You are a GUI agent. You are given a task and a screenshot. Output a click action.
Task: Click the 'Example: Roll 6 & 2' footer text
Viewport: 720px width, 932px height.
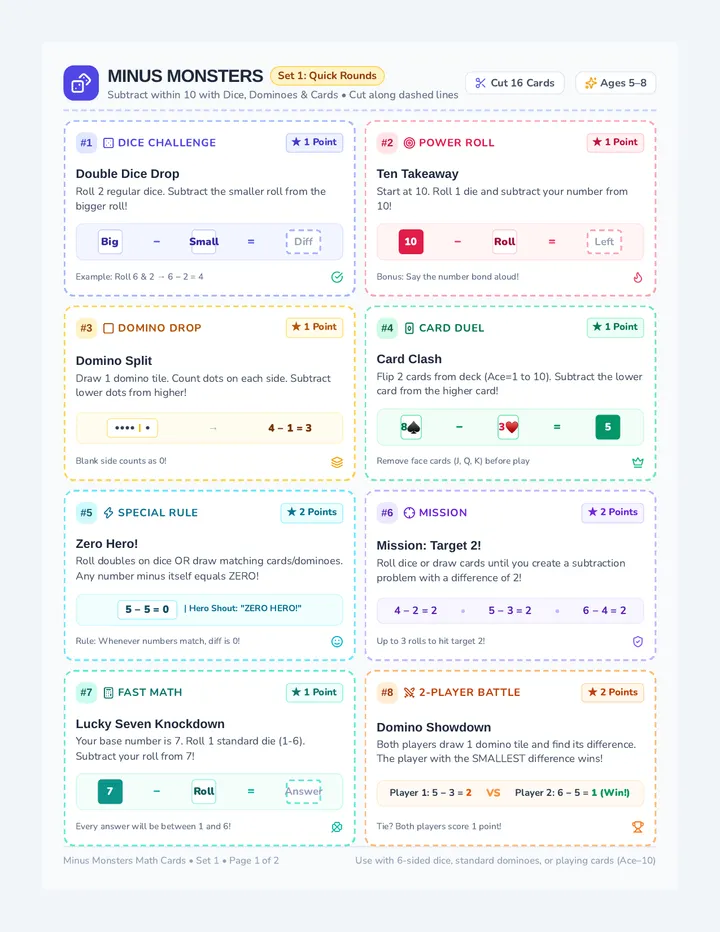(139, 277)
